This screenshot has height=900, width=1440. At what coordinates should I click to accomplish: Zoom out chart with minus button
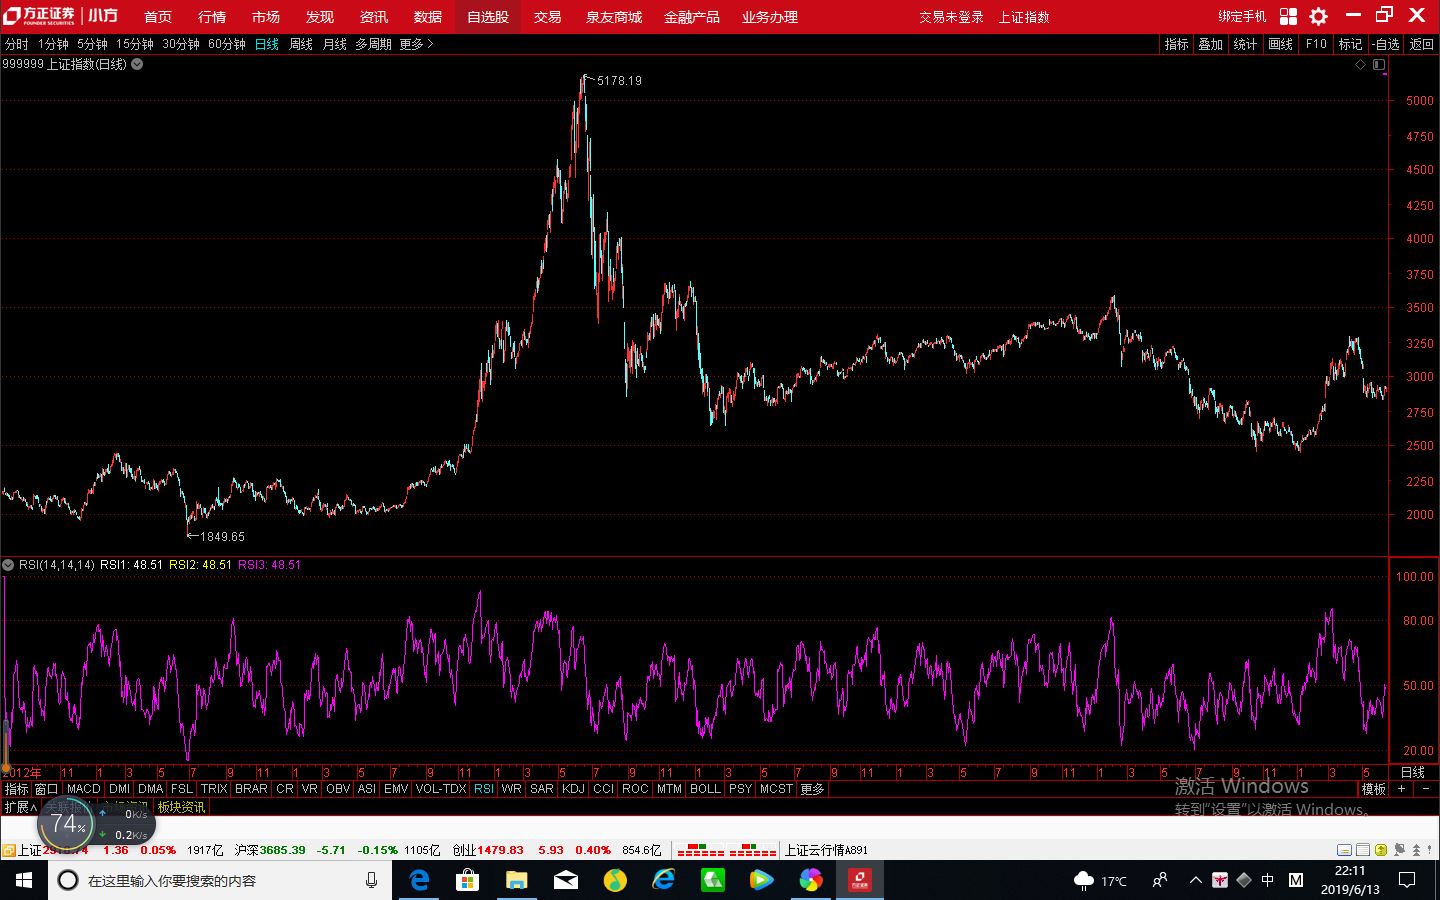coord(1426,789)
